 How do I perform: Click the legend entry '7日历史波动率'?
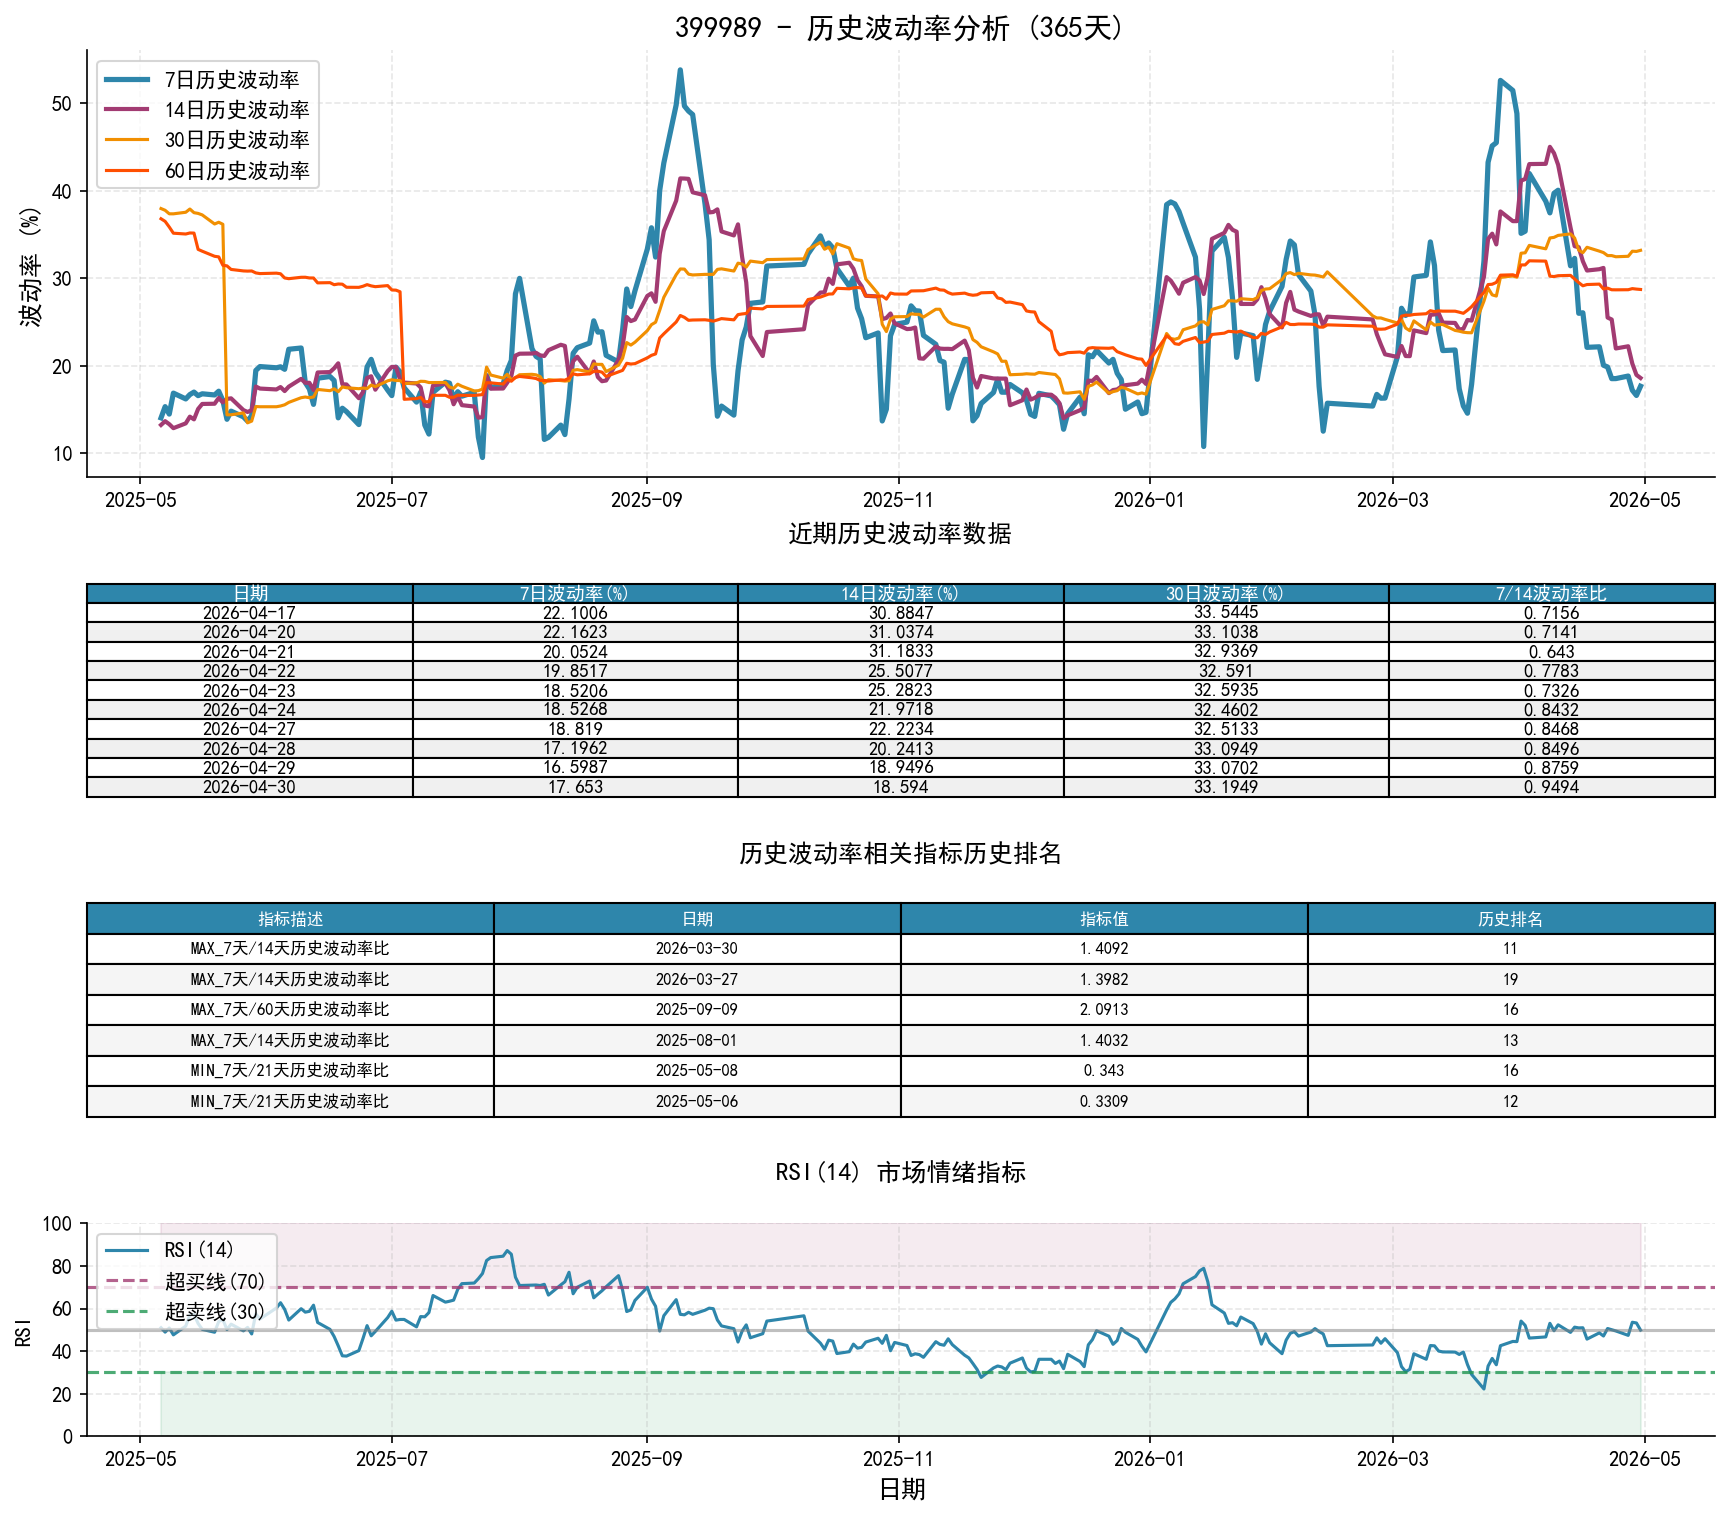(x=207, y=80)
